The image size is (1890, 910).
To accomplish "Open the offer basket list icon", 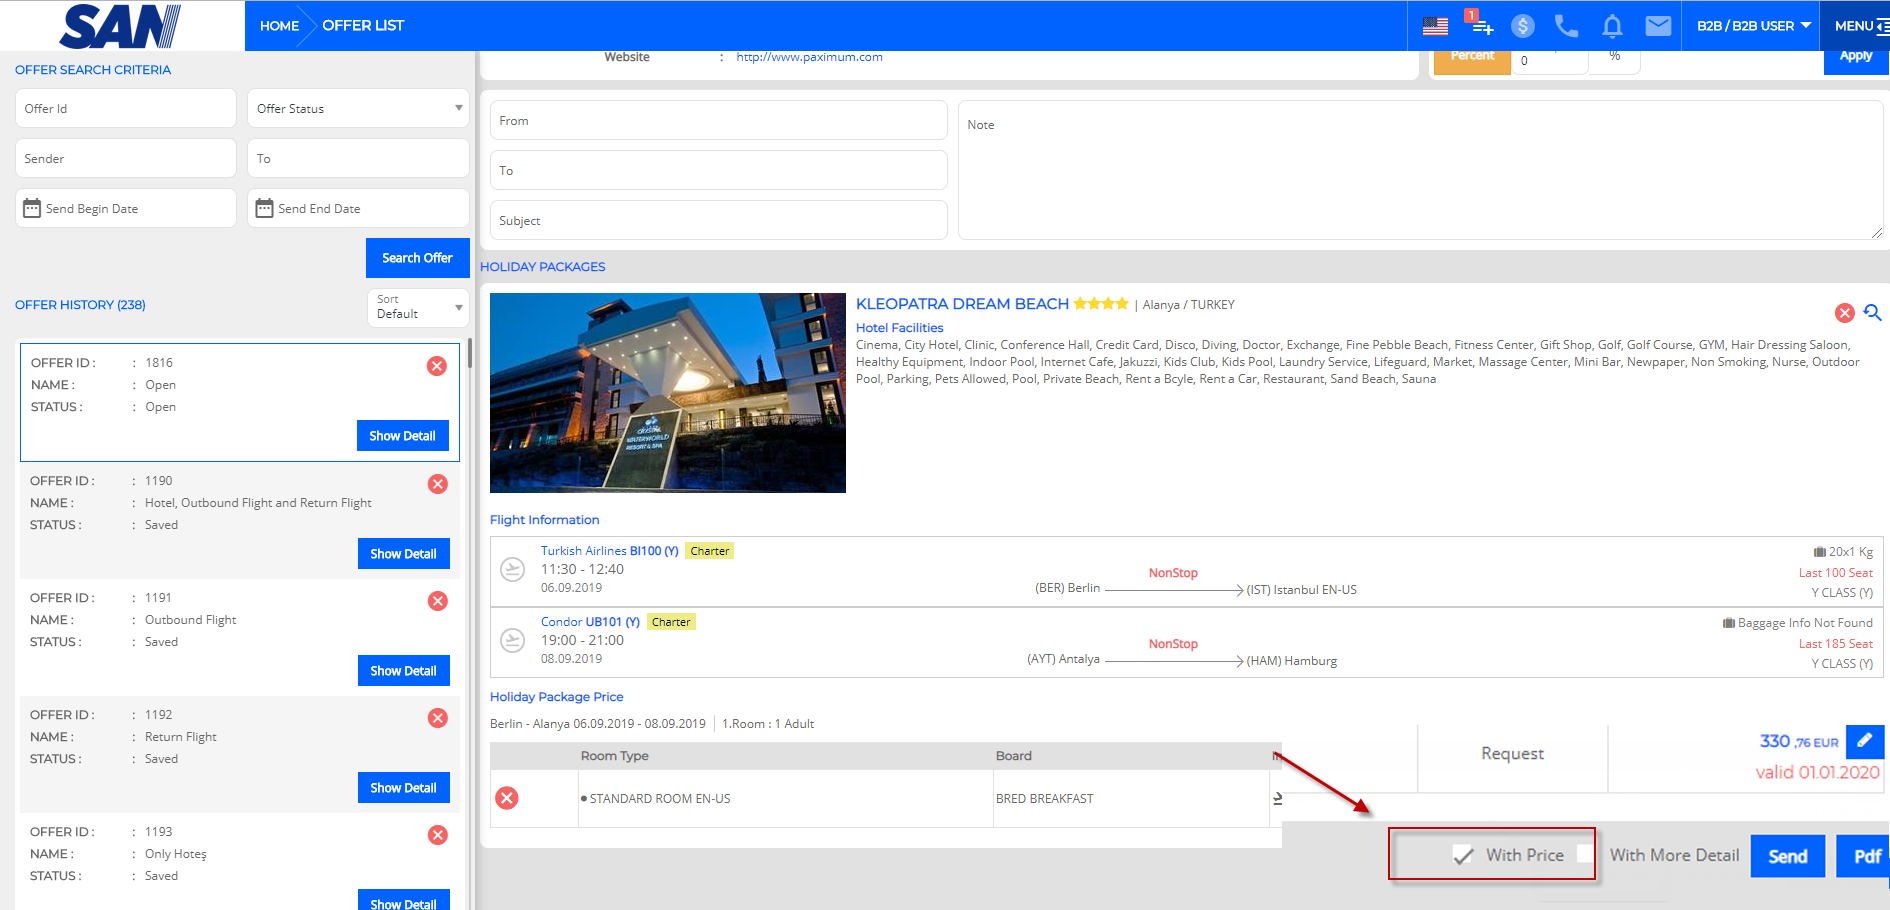I will pyautogui.click(x=1480, y=24).
